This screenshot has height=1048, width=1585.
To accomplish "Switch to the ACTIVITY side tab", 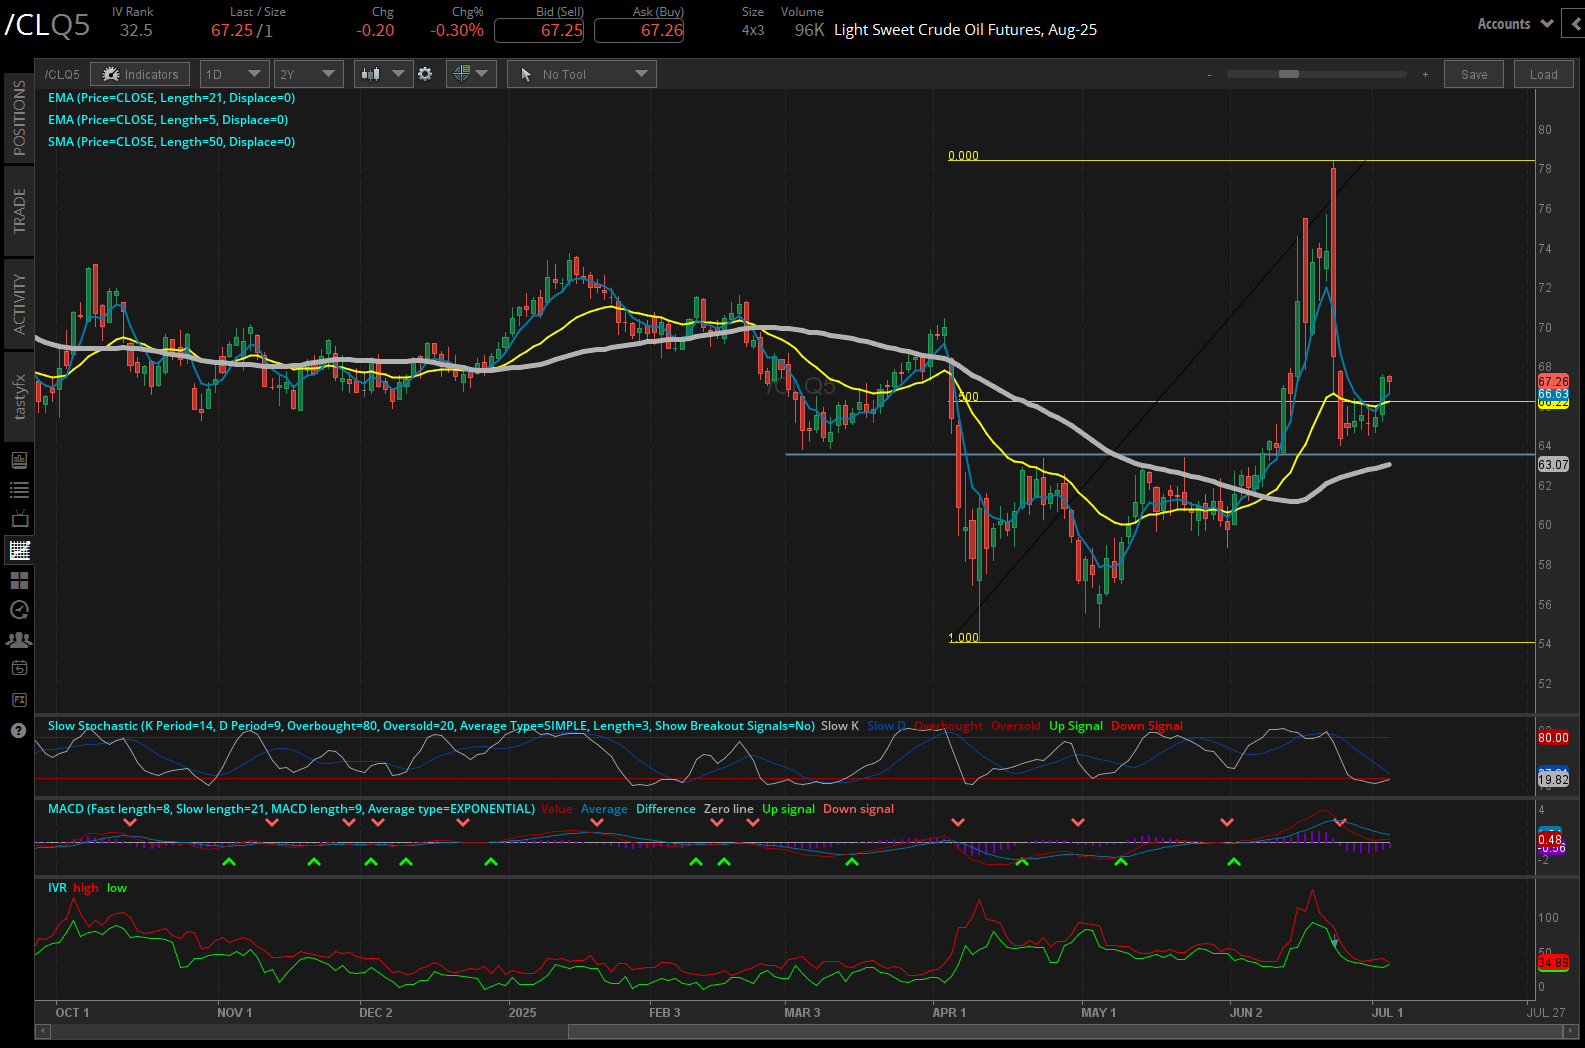I will tap(19, 304).
